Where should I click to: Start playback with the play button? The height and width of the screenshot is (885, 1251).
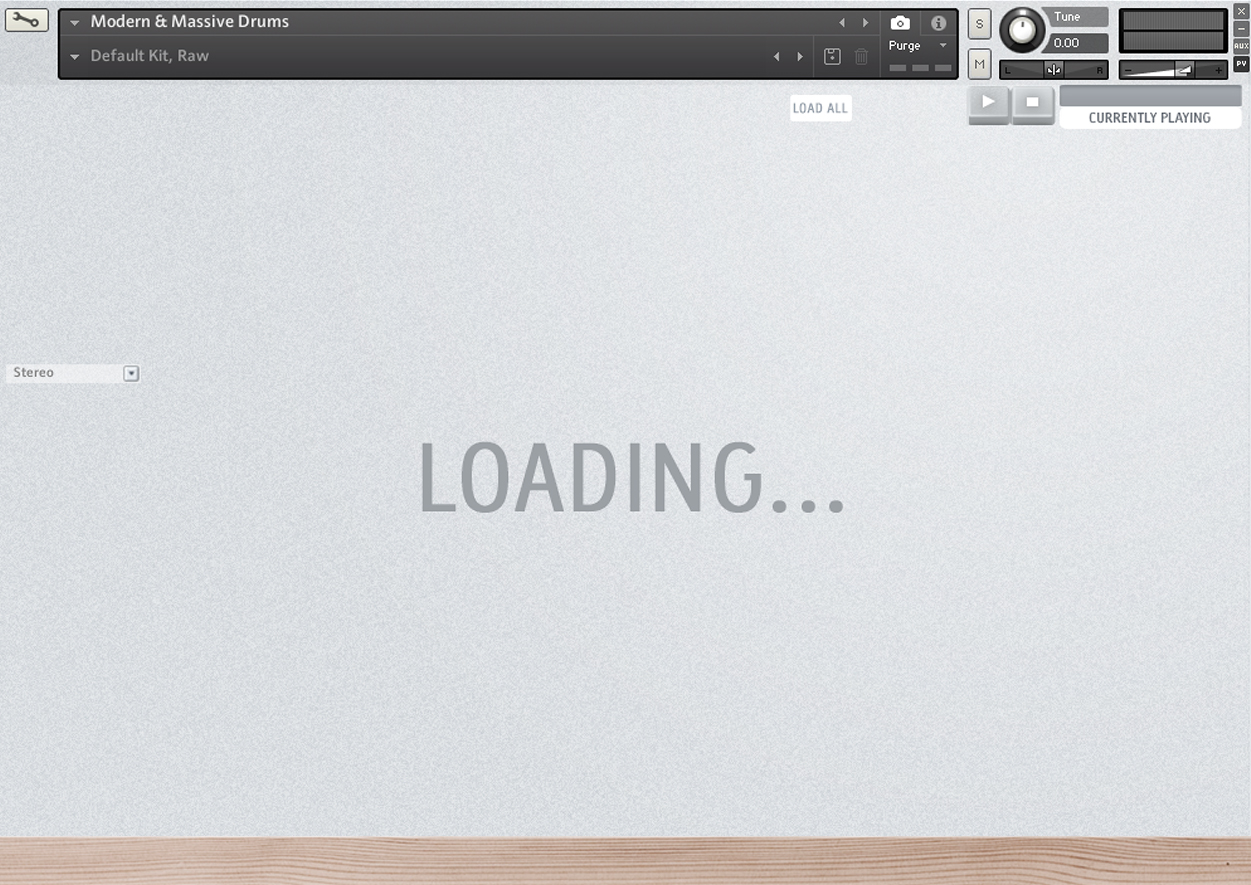pyautogui.click(x=989, y=103)
